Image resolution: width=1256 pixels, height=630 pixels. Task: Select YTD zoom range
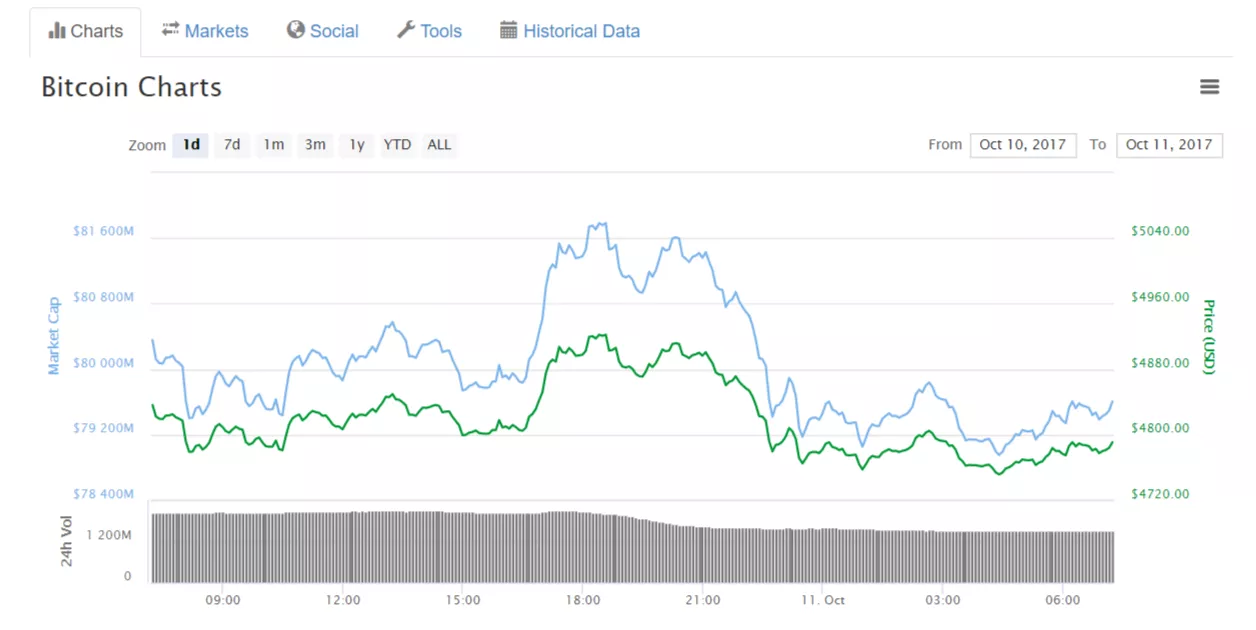click(x=397, y=145)
